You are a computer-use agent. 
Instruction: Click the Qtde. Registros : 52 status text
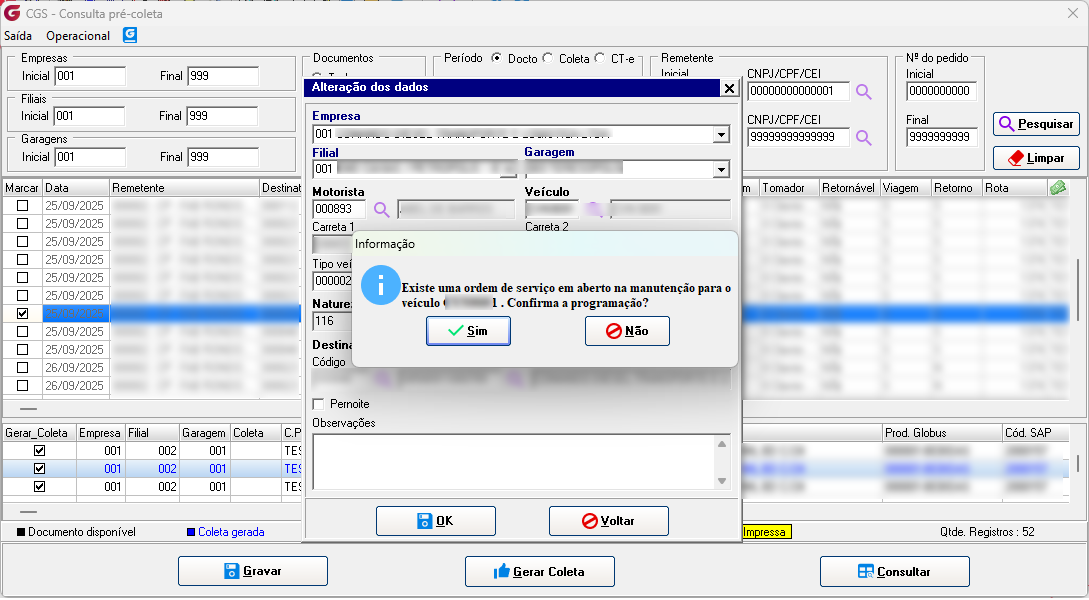[x=987, y=533]
